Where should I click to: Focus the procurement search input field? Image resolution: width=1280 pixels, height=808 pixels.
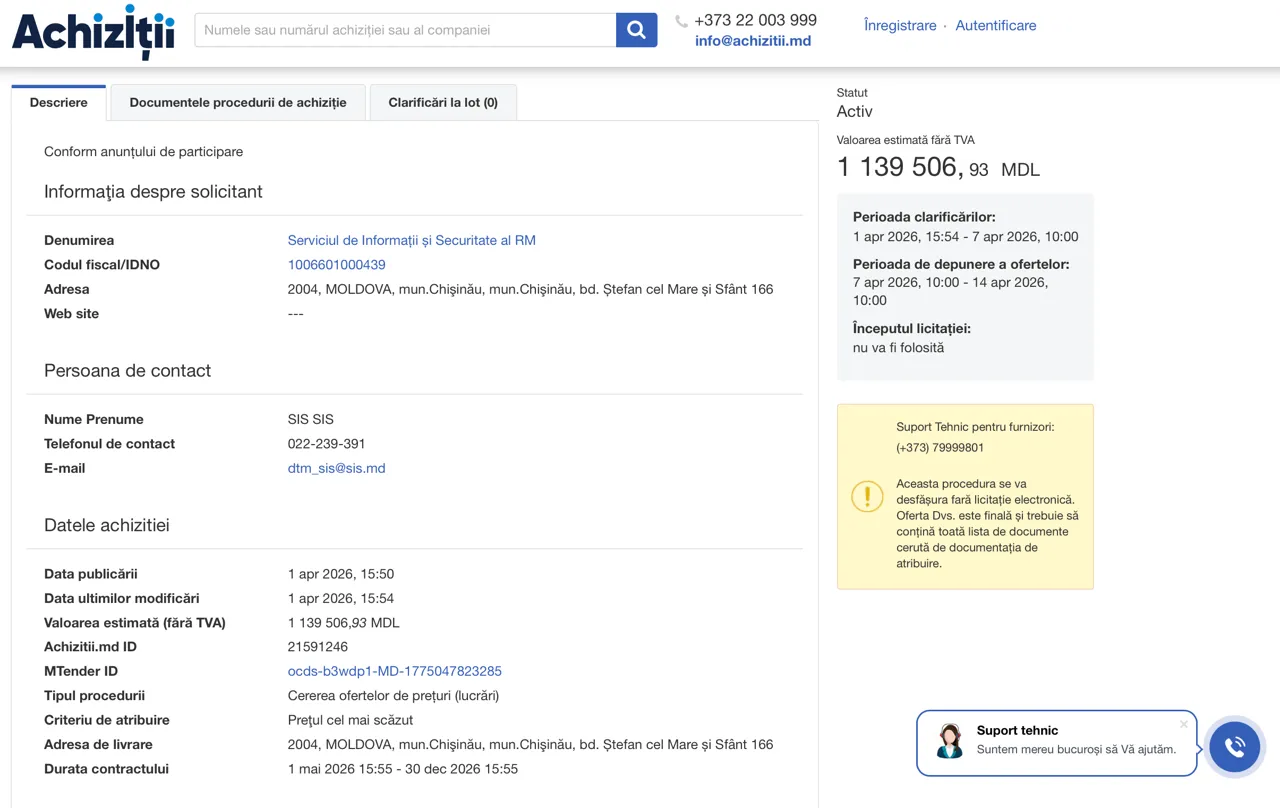405,30
